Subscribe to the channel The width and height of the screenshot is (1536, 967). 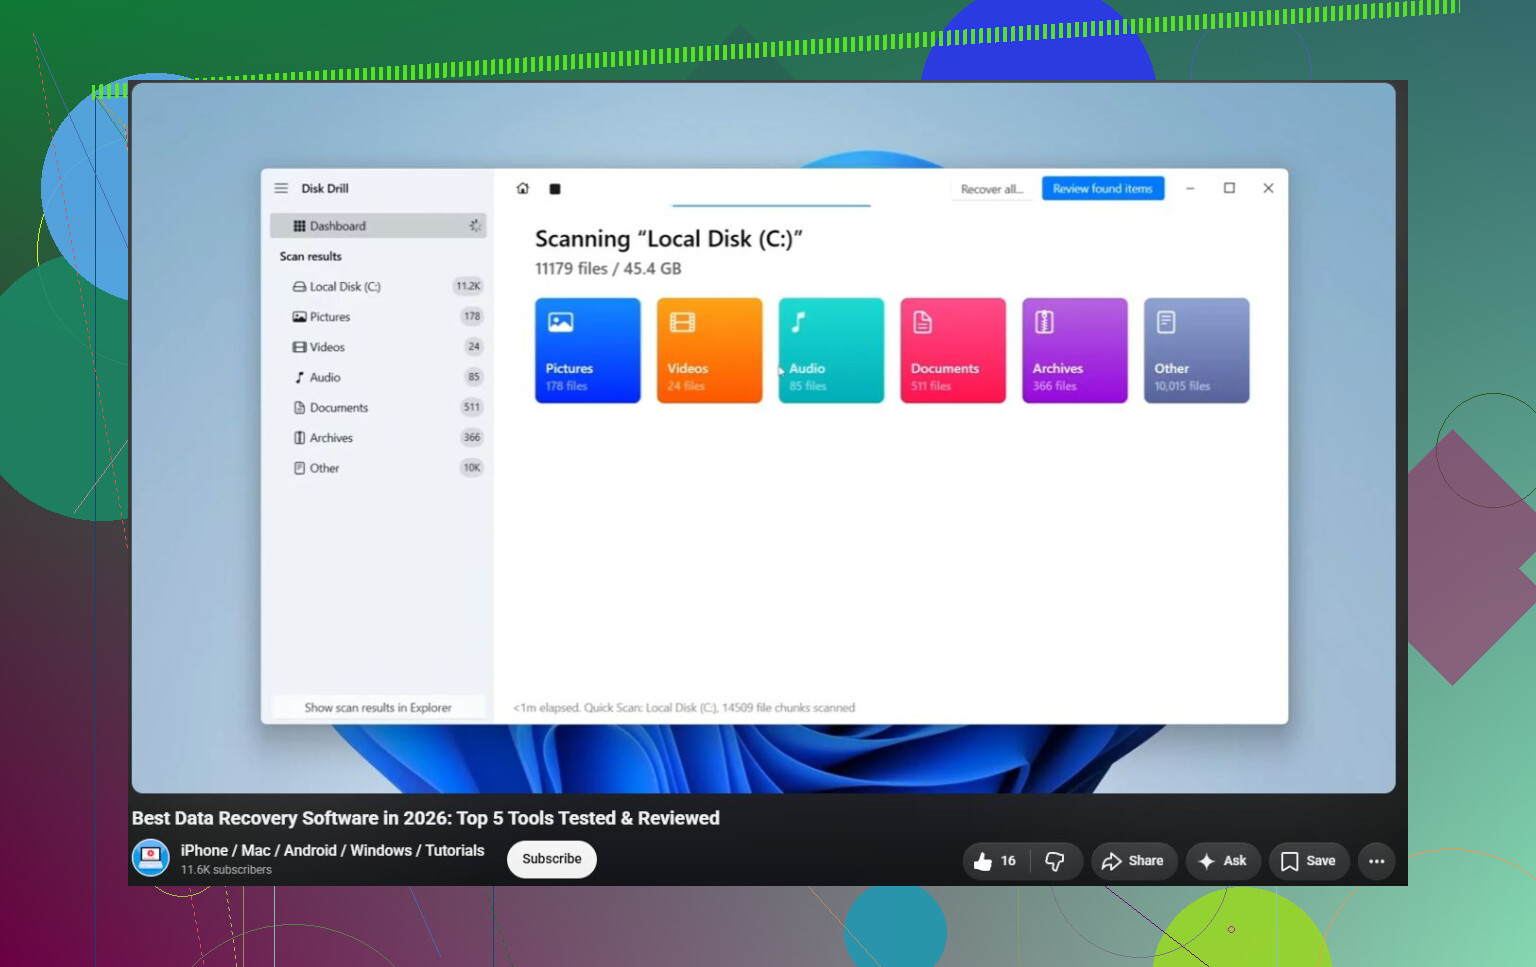[552, 859]
